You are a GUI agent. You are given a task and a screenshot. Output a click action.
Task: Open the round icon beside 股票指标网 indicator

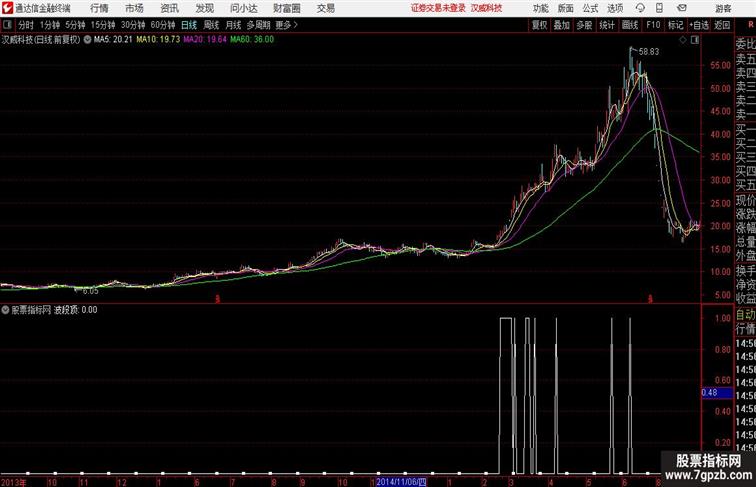pos(5,310)
